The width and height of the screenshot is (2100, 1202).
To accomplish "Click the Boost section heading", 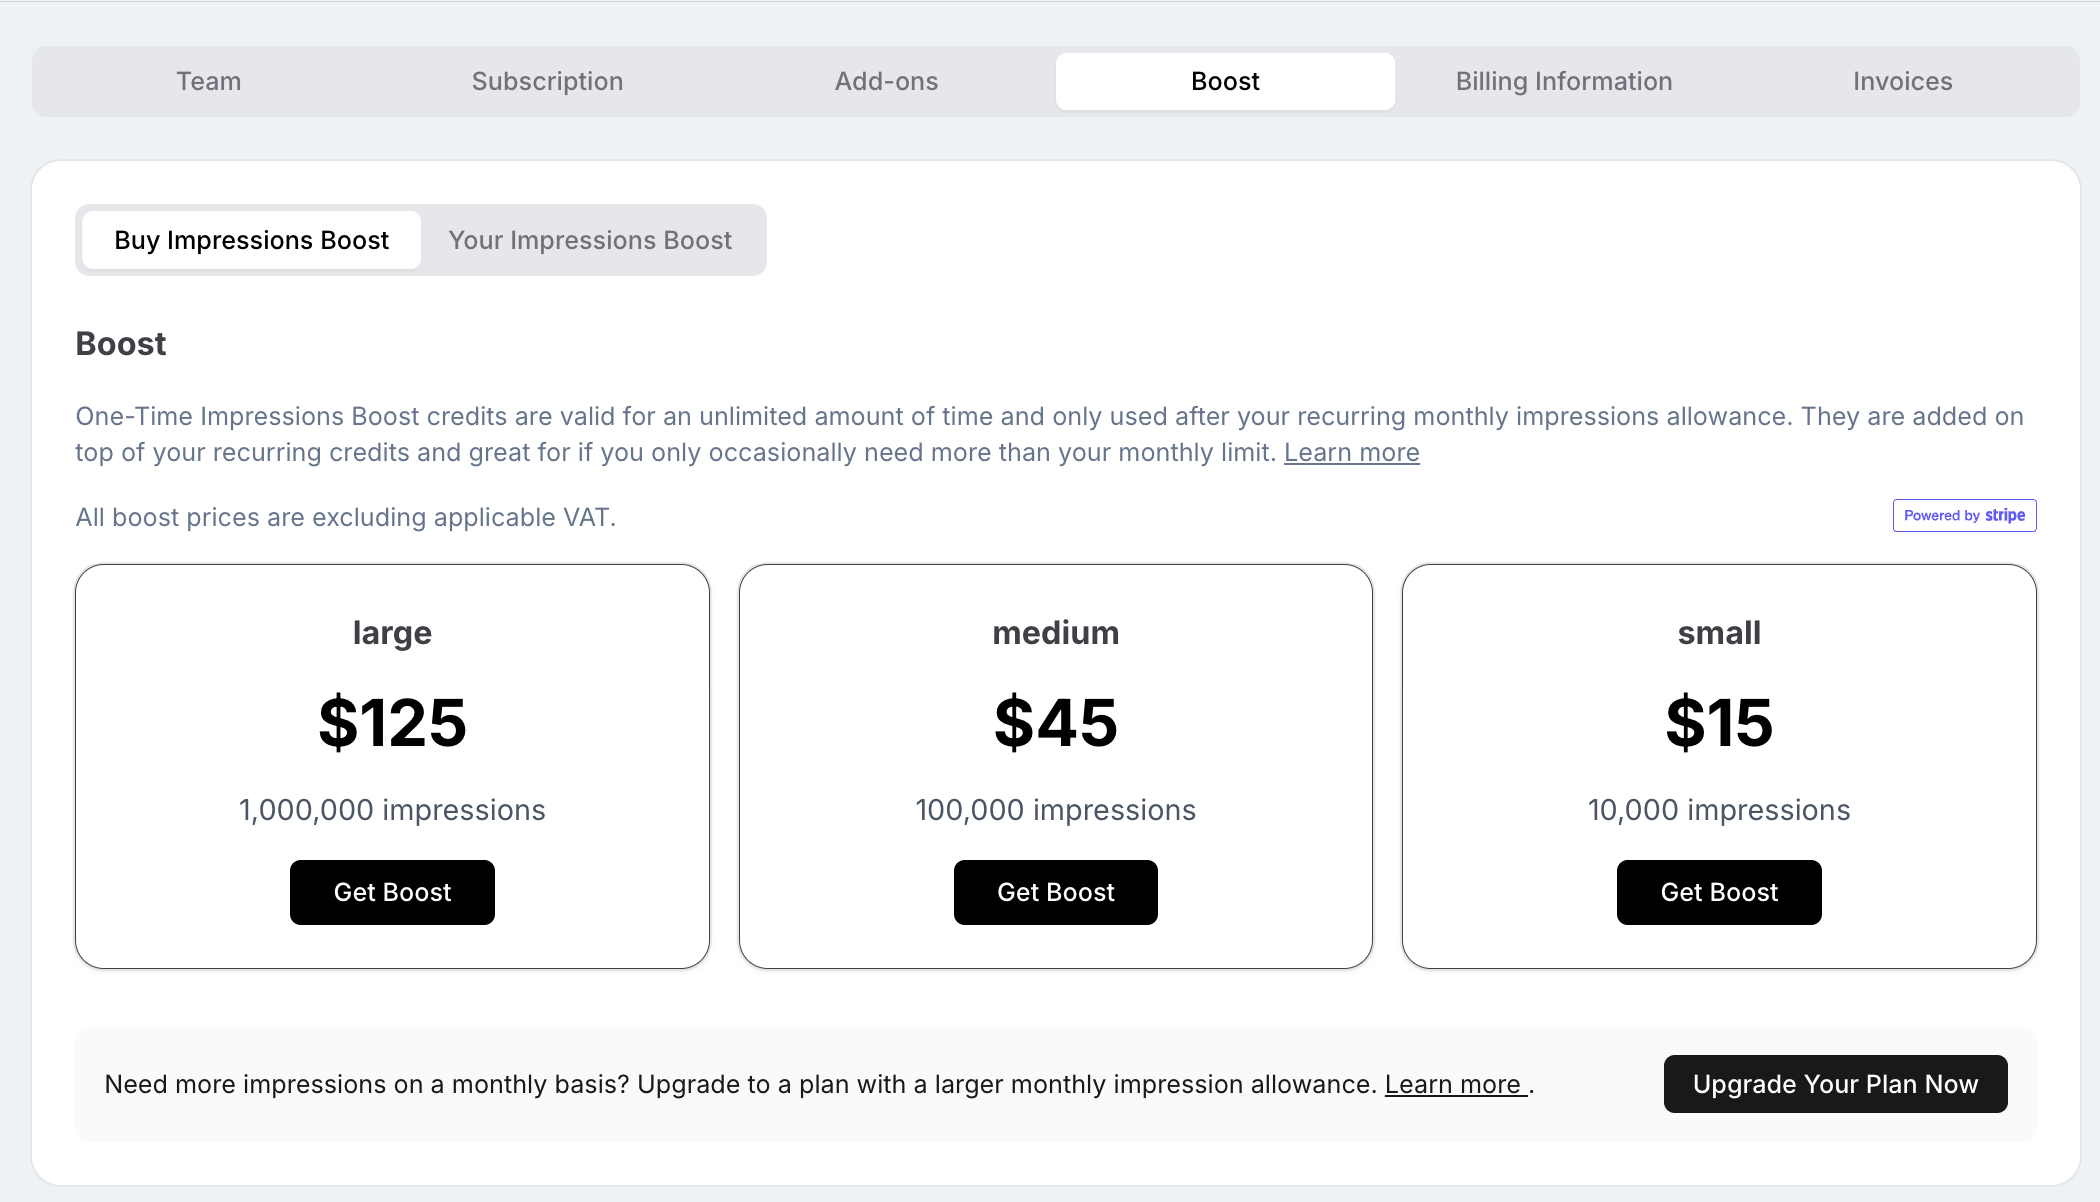I will (121, 344).
